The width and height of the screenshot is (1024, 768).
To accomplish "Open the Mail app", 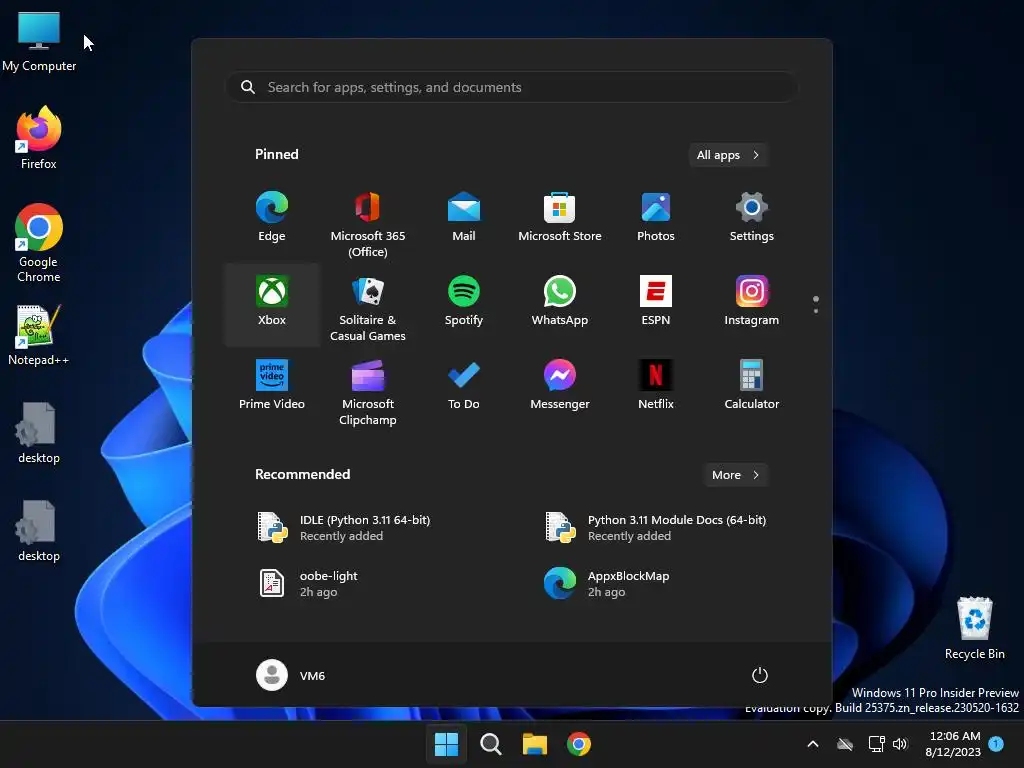I will [464, 217].
